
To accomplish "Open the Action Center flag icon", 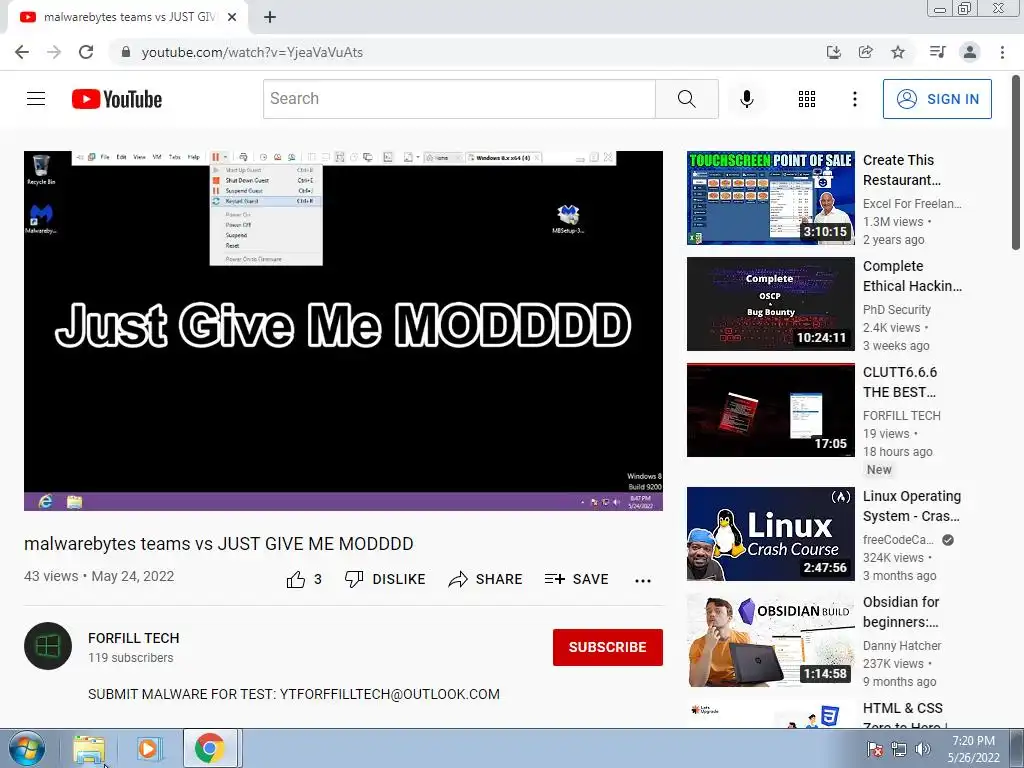I will click(x=875, y=749).
